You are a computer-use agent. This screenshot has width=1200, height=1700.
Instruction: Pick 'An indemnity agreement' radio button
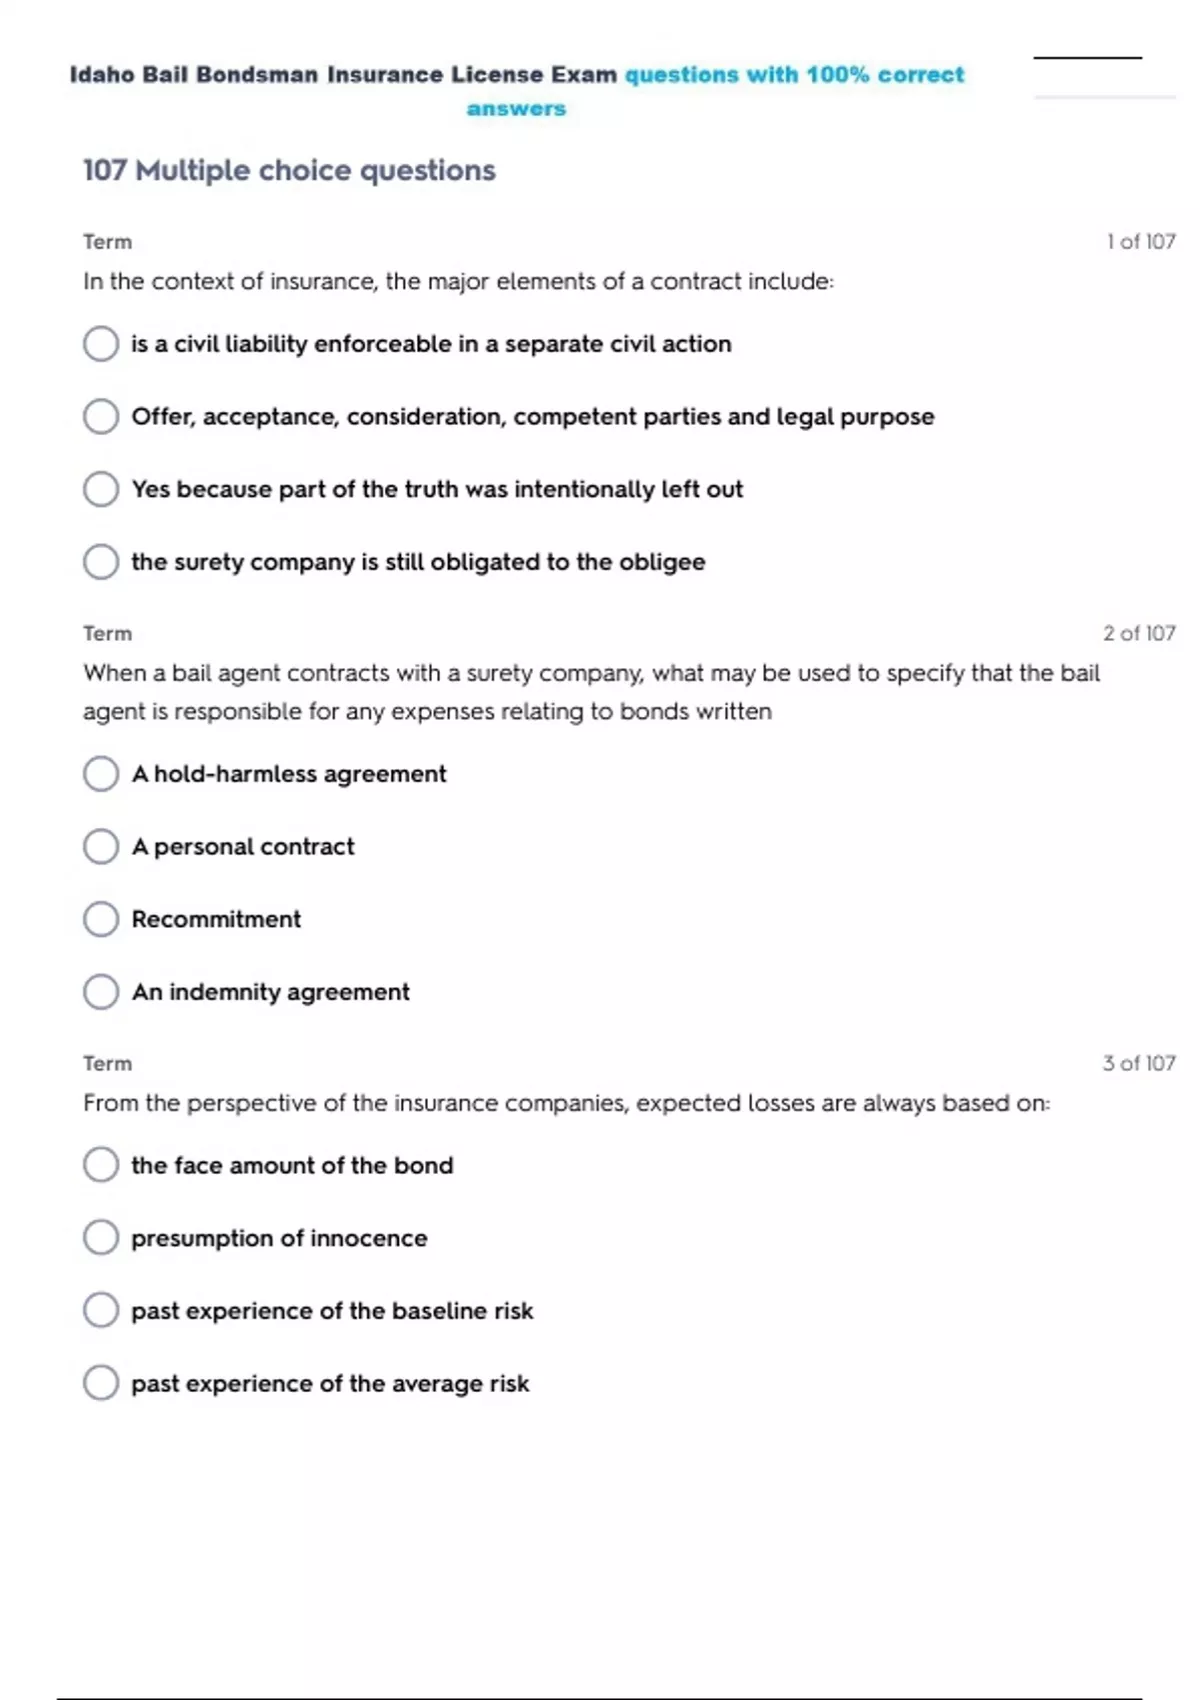pos(101,991)
